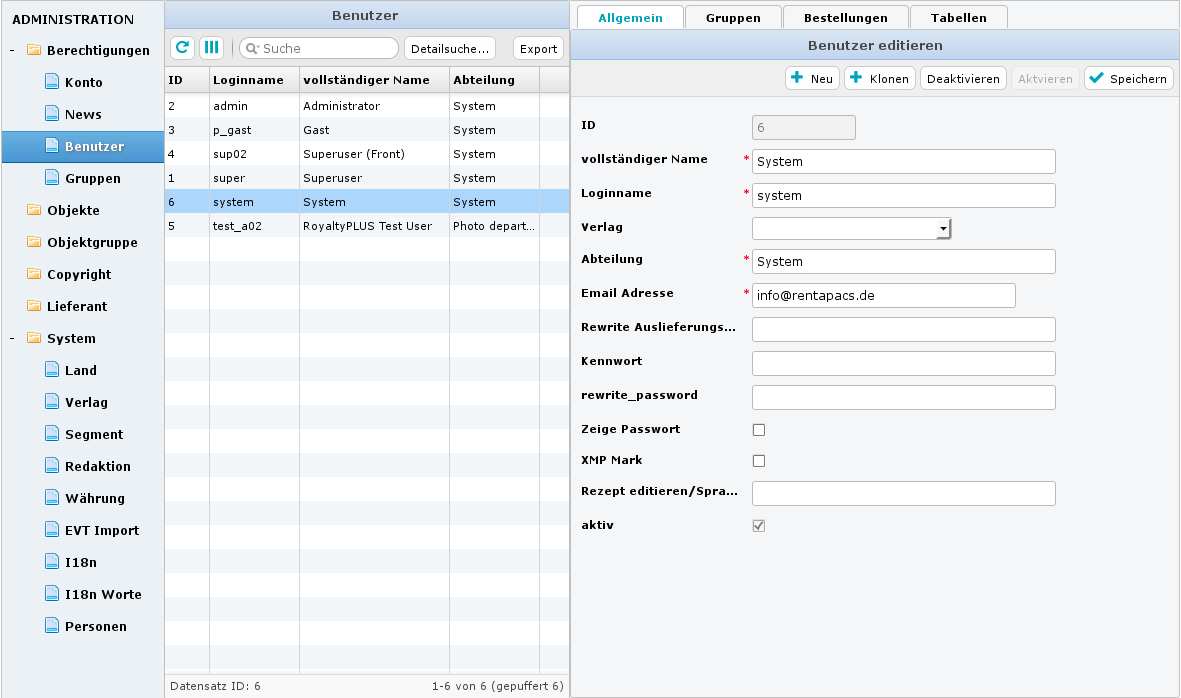Click the Deaktivieren button
This screenshot has width=1181, height=698.
click(x=962, y=79)
